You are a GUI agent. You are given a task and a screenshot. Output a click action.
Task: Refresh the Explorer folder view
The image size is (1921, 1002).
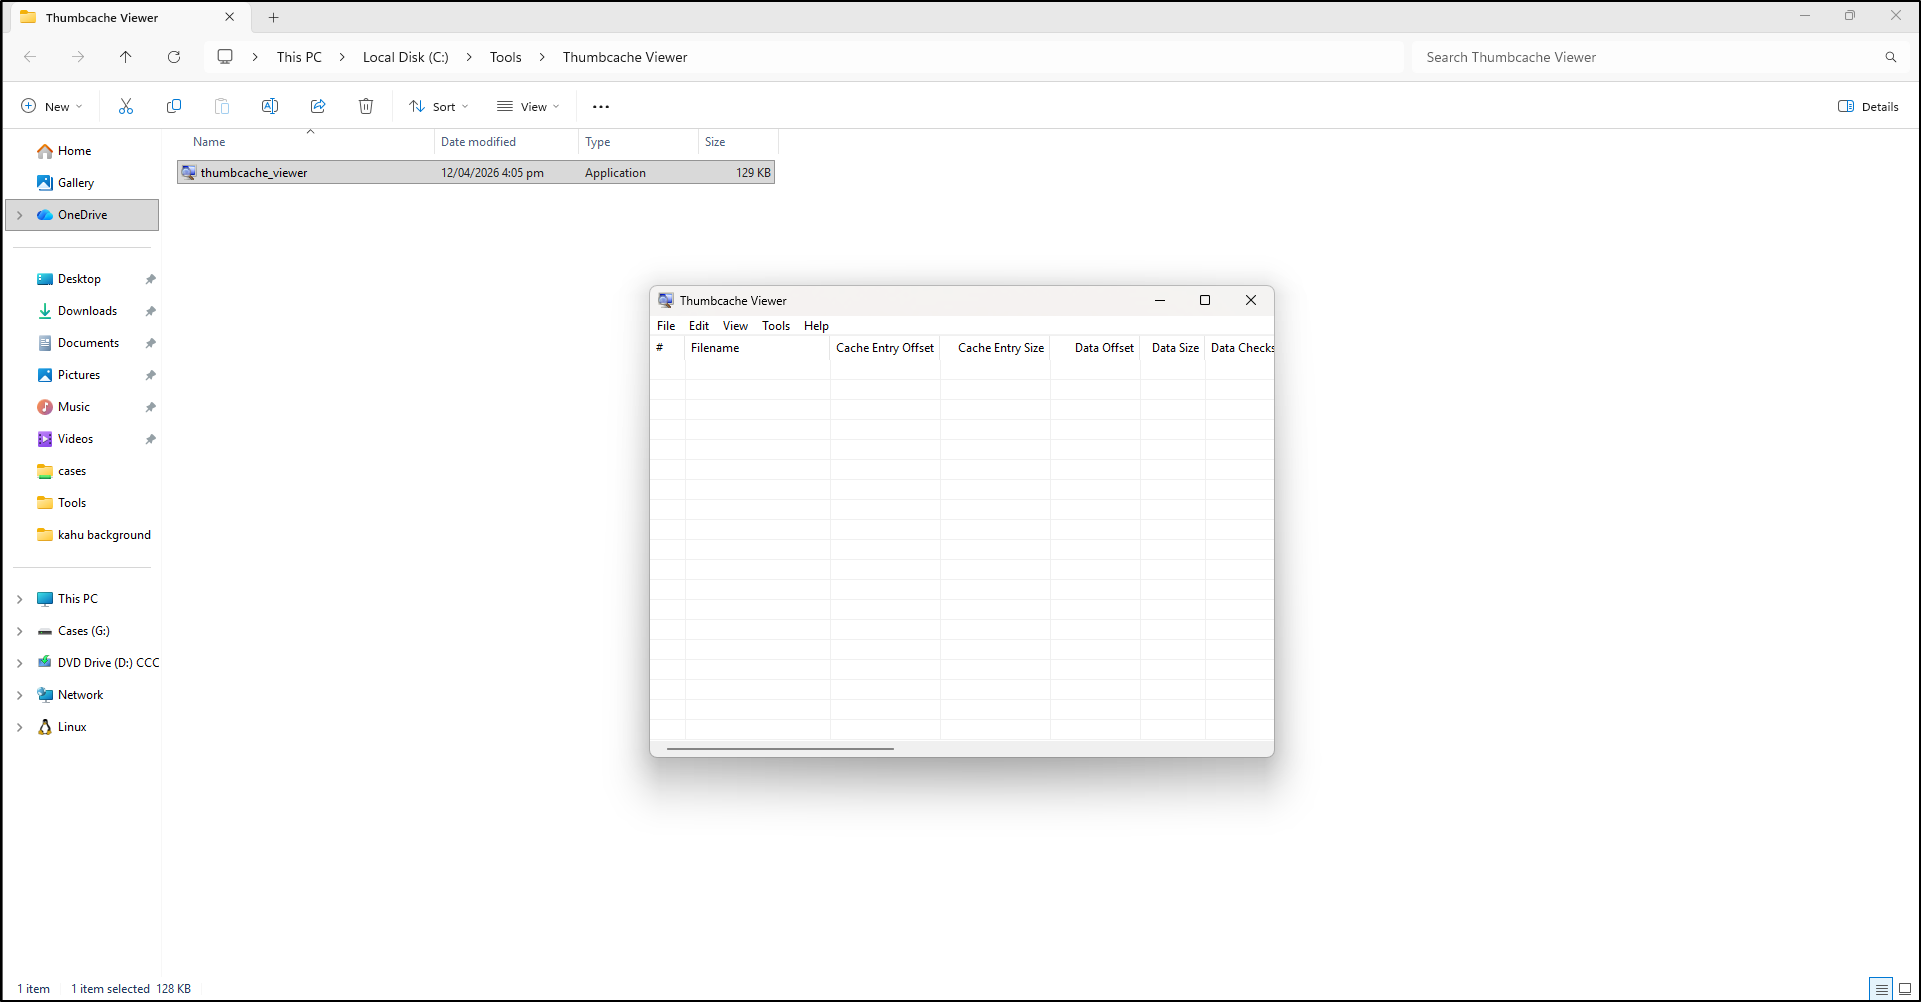(174, 57)
